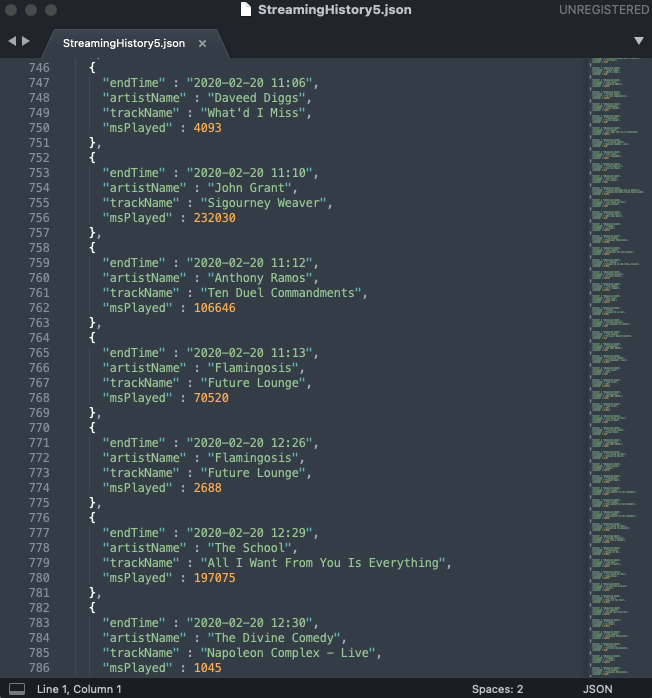Click the endTime value "2020-02-20 11:13"
Screen dimensions: 652x698
250,353
